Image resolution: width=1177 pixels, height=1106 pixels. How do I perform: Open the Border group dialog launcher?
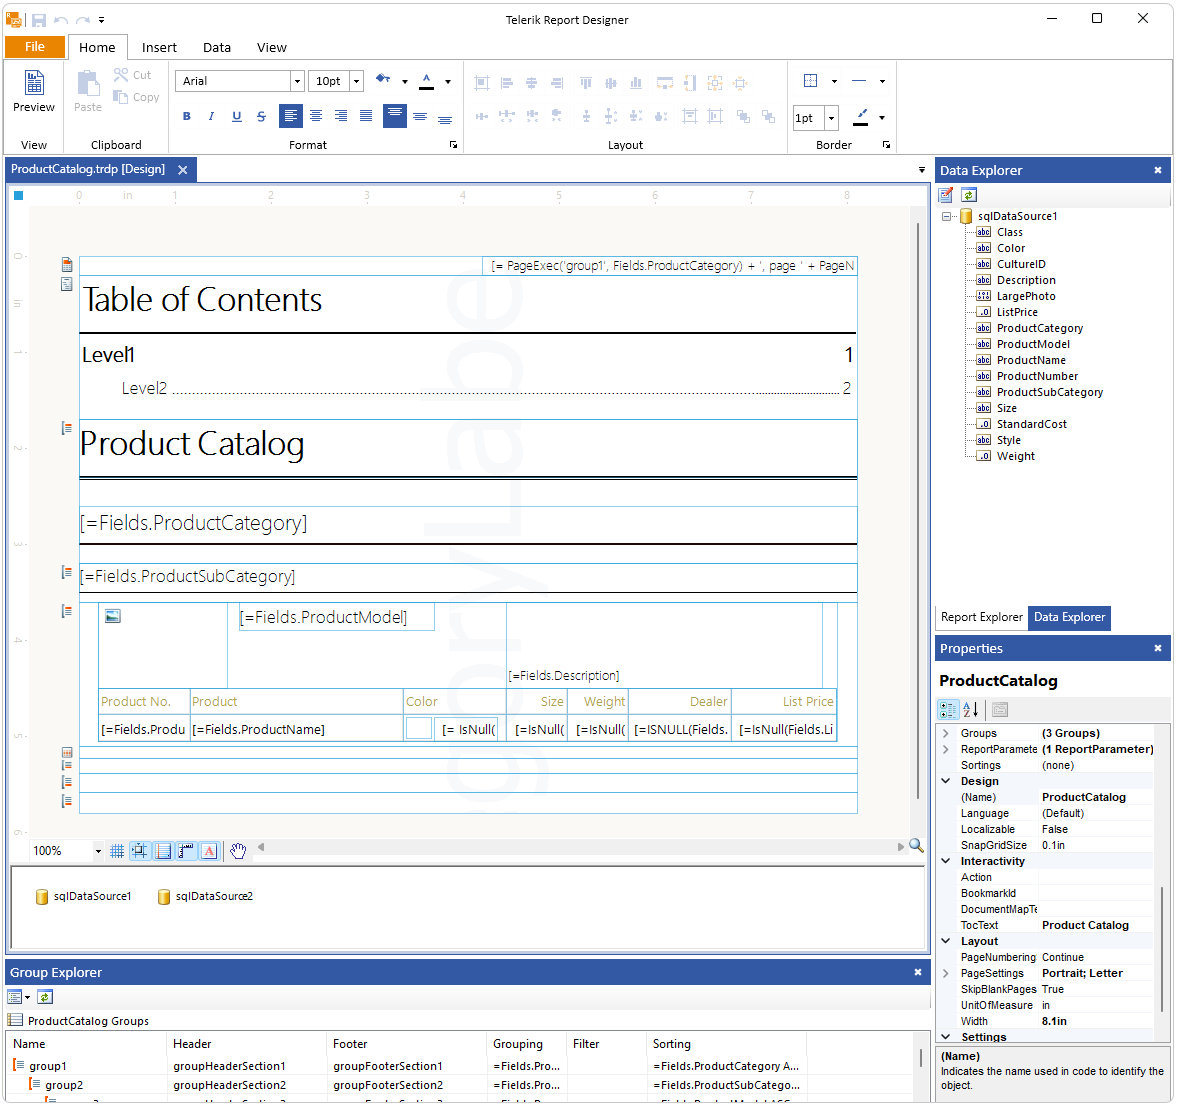887,145
